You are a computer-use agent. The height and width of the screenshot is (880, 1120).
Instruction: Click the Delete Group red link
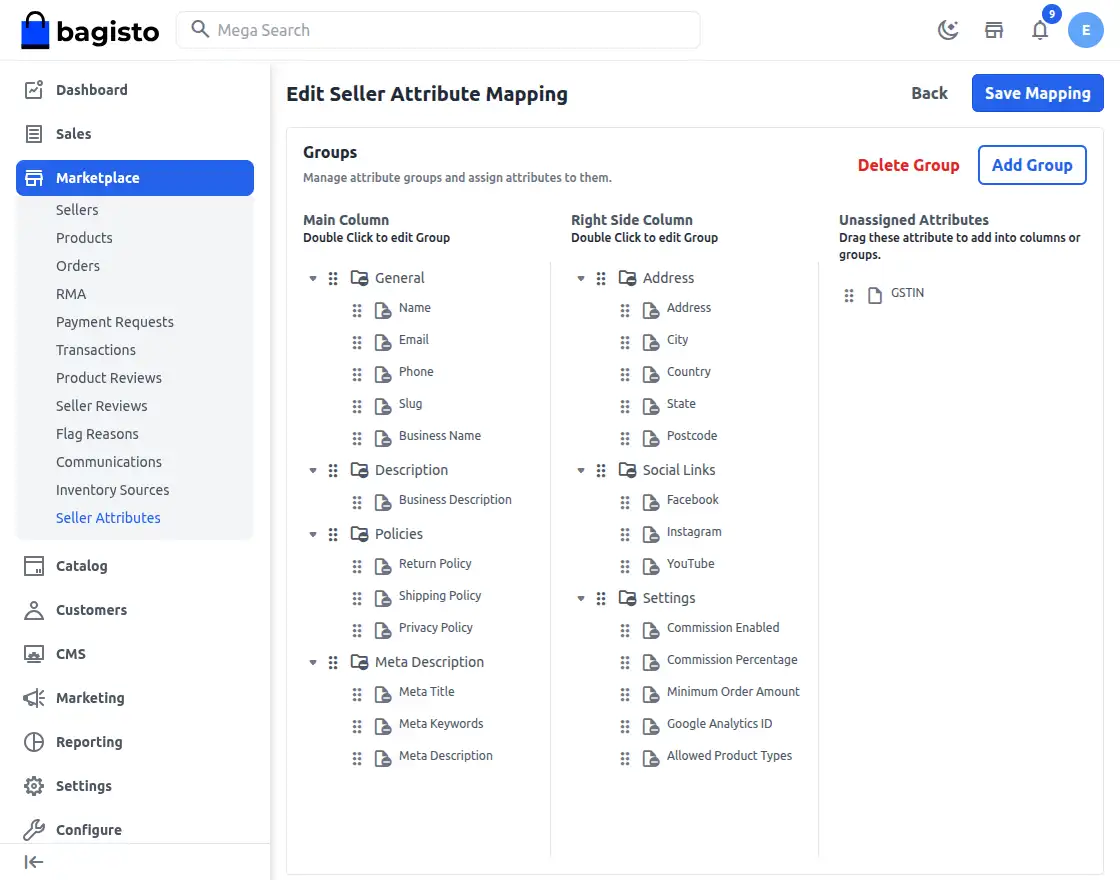pos(908,165)
